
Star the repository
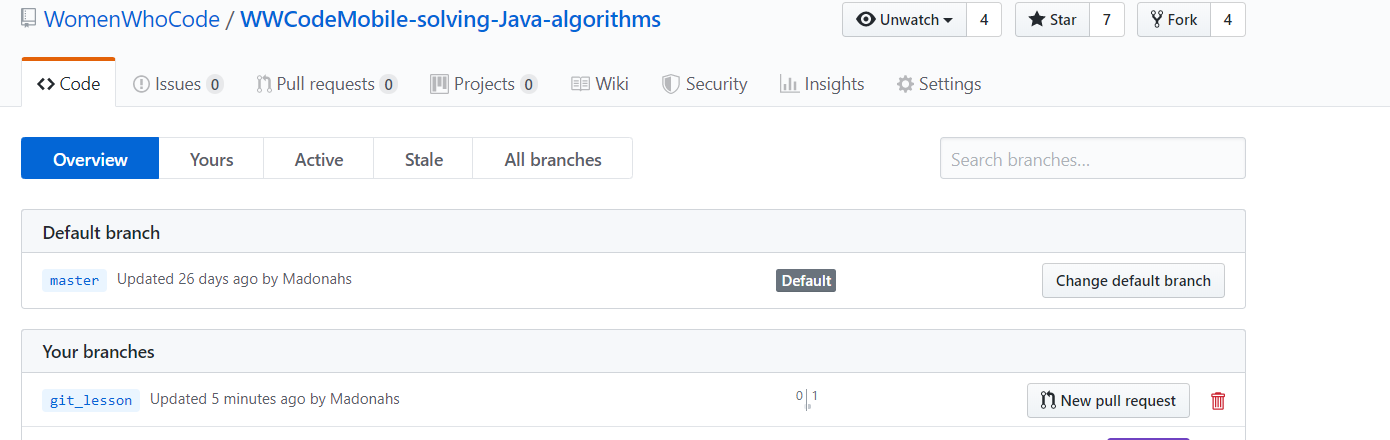(x=1052, y=19)
